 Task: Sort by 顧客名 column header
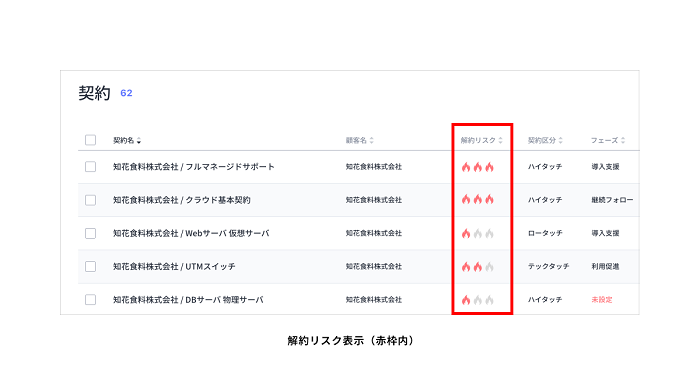click(359, 140)
